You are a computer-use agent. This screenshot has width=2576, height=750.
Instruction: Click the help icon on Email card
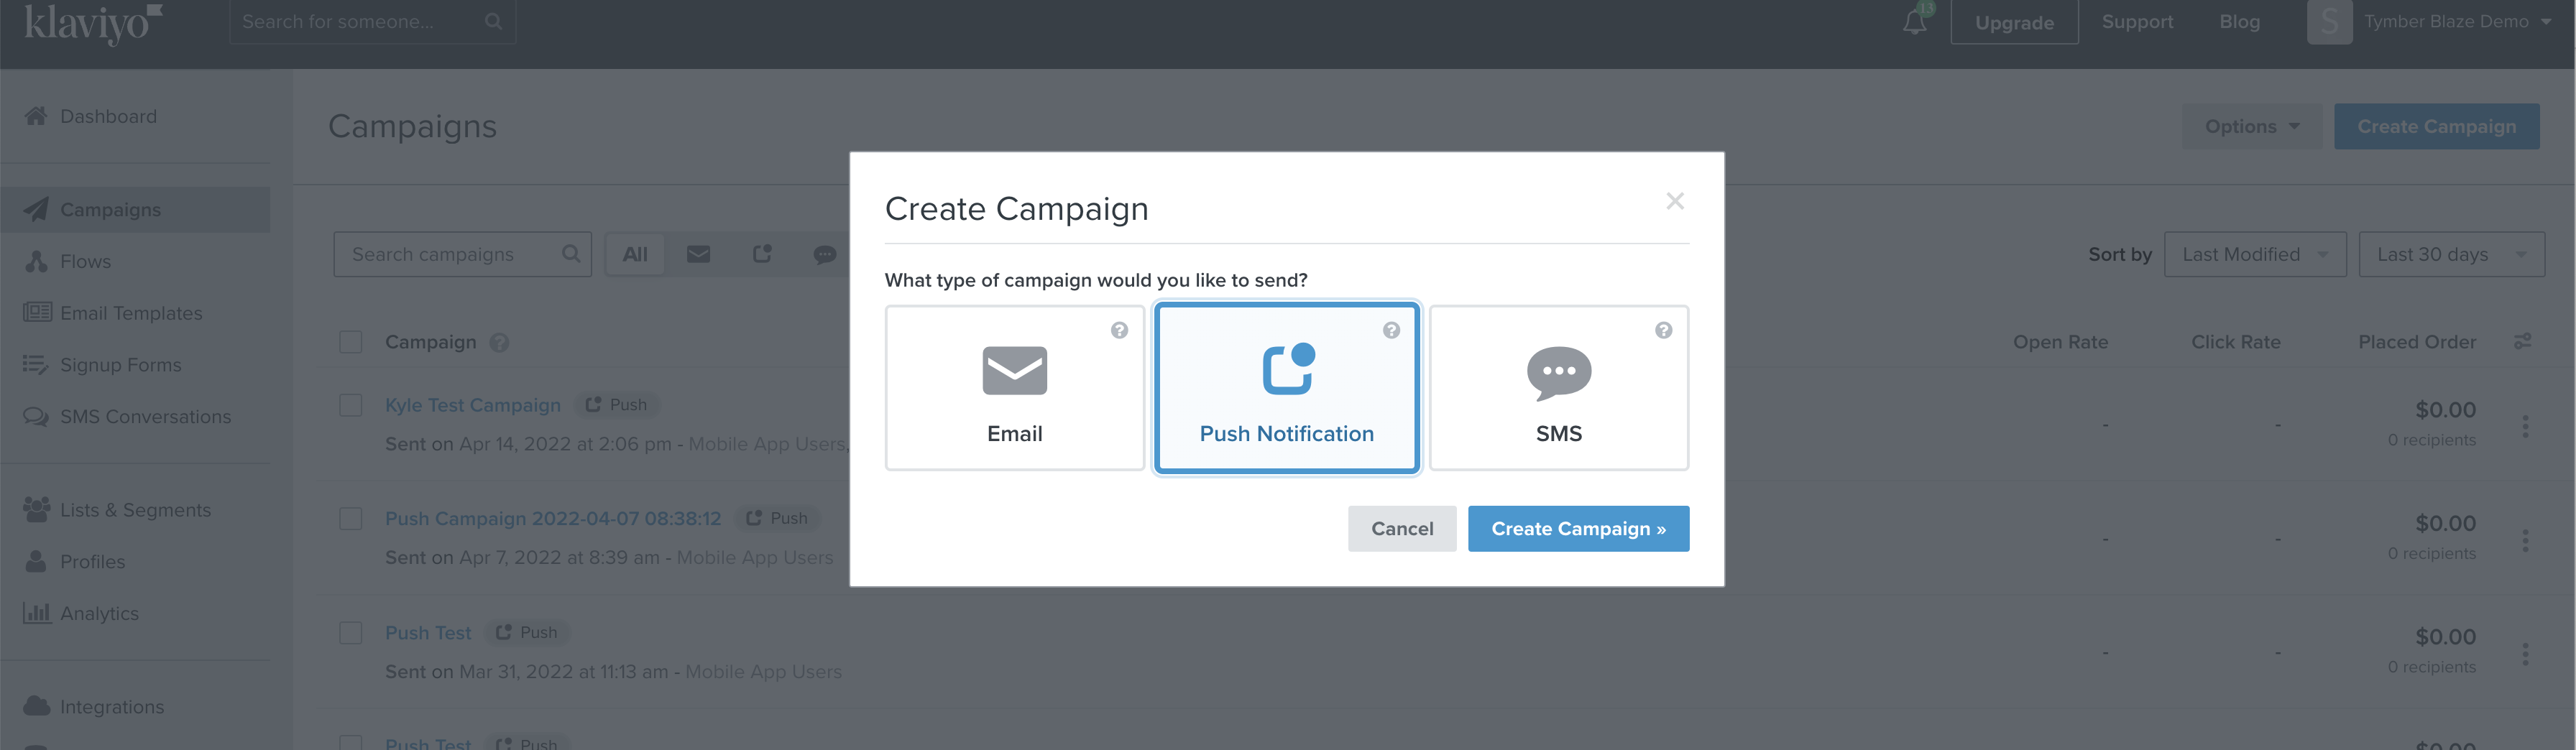pyautogui.click(x=1119, y=330)
